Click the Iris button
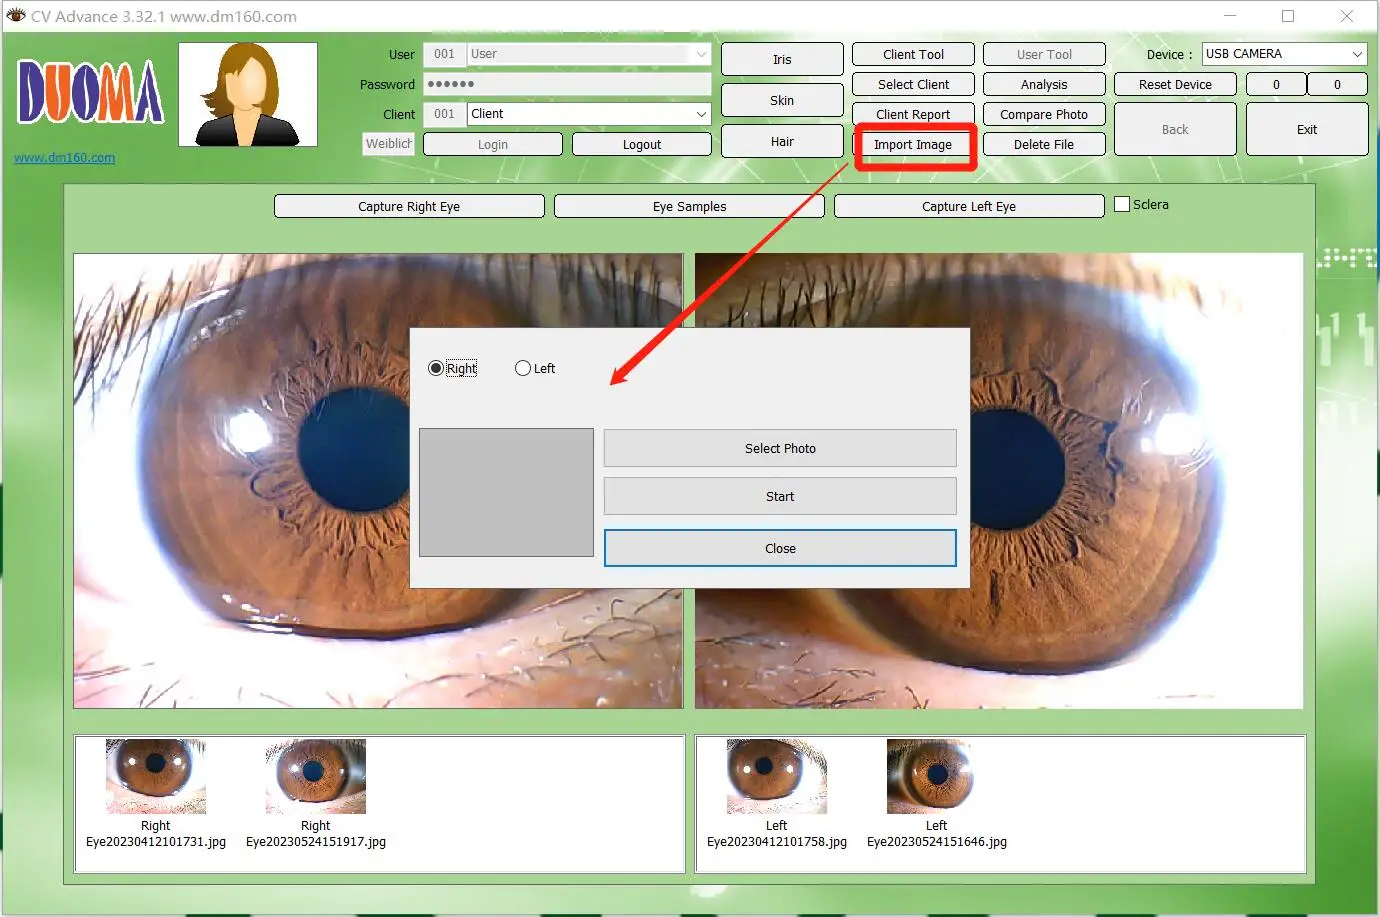The image size is (1380, 917). click(x=782, y=59)
